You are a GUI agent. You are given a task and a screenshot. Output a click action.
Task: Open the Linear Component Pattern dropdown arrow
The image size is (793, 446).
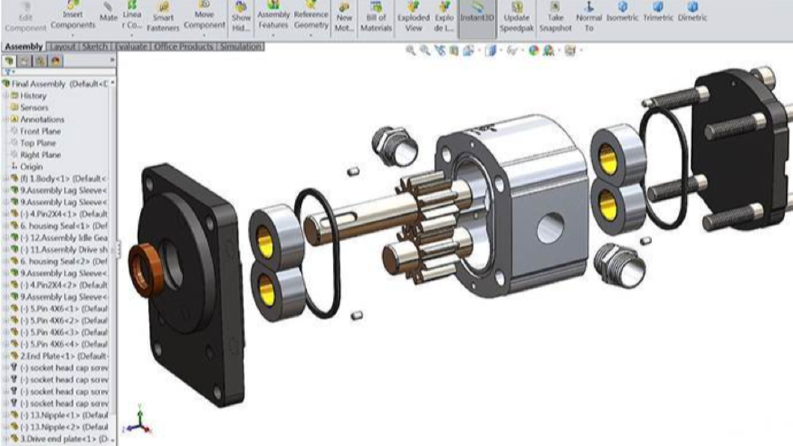pos(131,35)
